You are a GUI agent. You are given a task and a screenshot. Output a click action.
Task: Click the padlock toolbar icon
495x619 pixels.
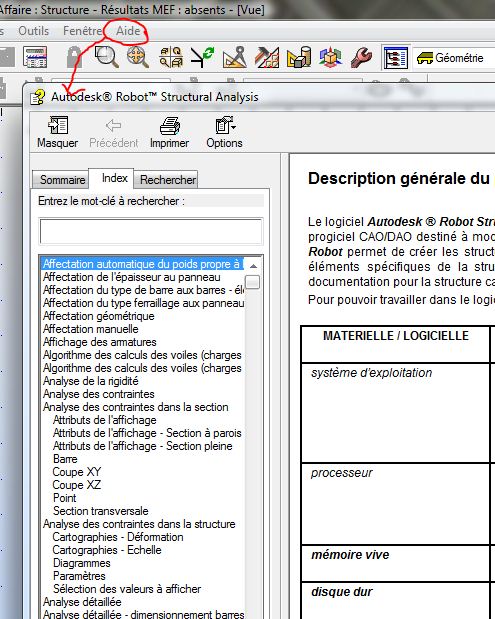point(74,57)
